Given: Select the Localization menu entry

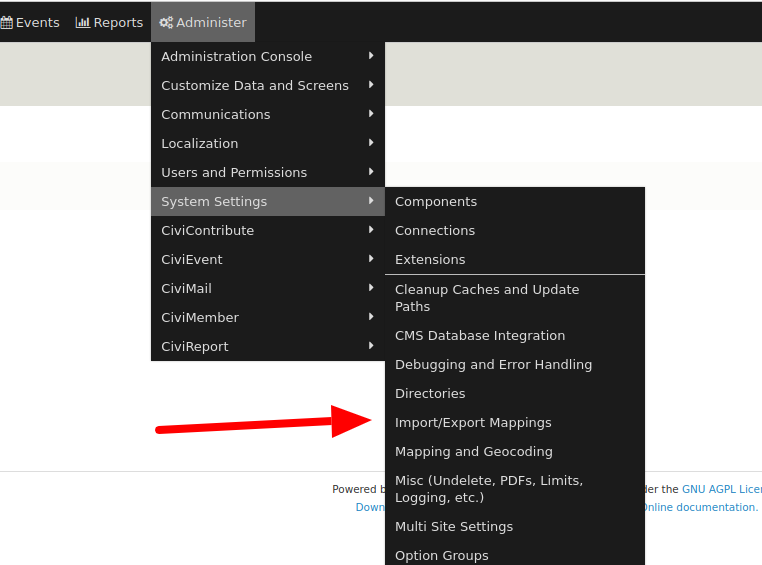Looking at the screenshot, I should click(x=268, y=144).
